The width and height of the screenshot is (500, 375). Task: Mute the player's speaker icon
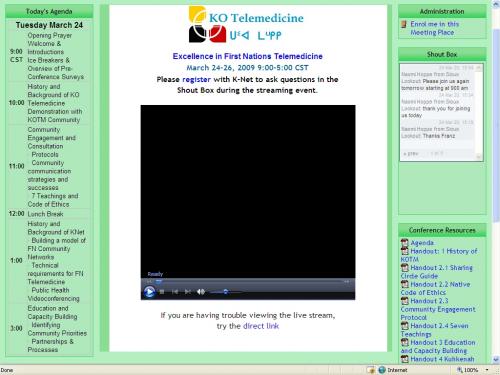(201, 292)
